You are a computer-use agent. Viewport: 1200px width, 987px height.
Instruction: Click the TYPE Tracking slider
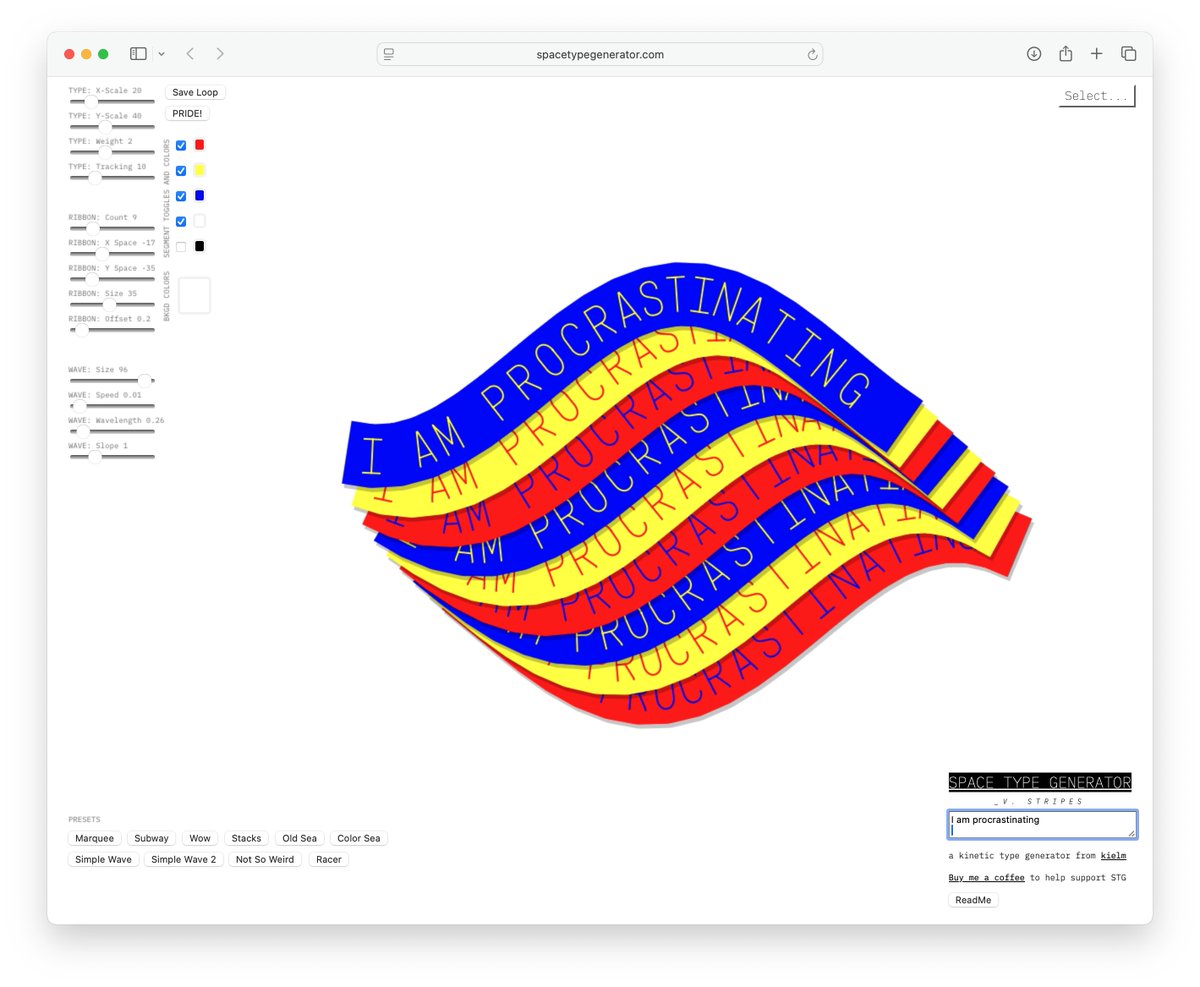[x=112, y=178]
